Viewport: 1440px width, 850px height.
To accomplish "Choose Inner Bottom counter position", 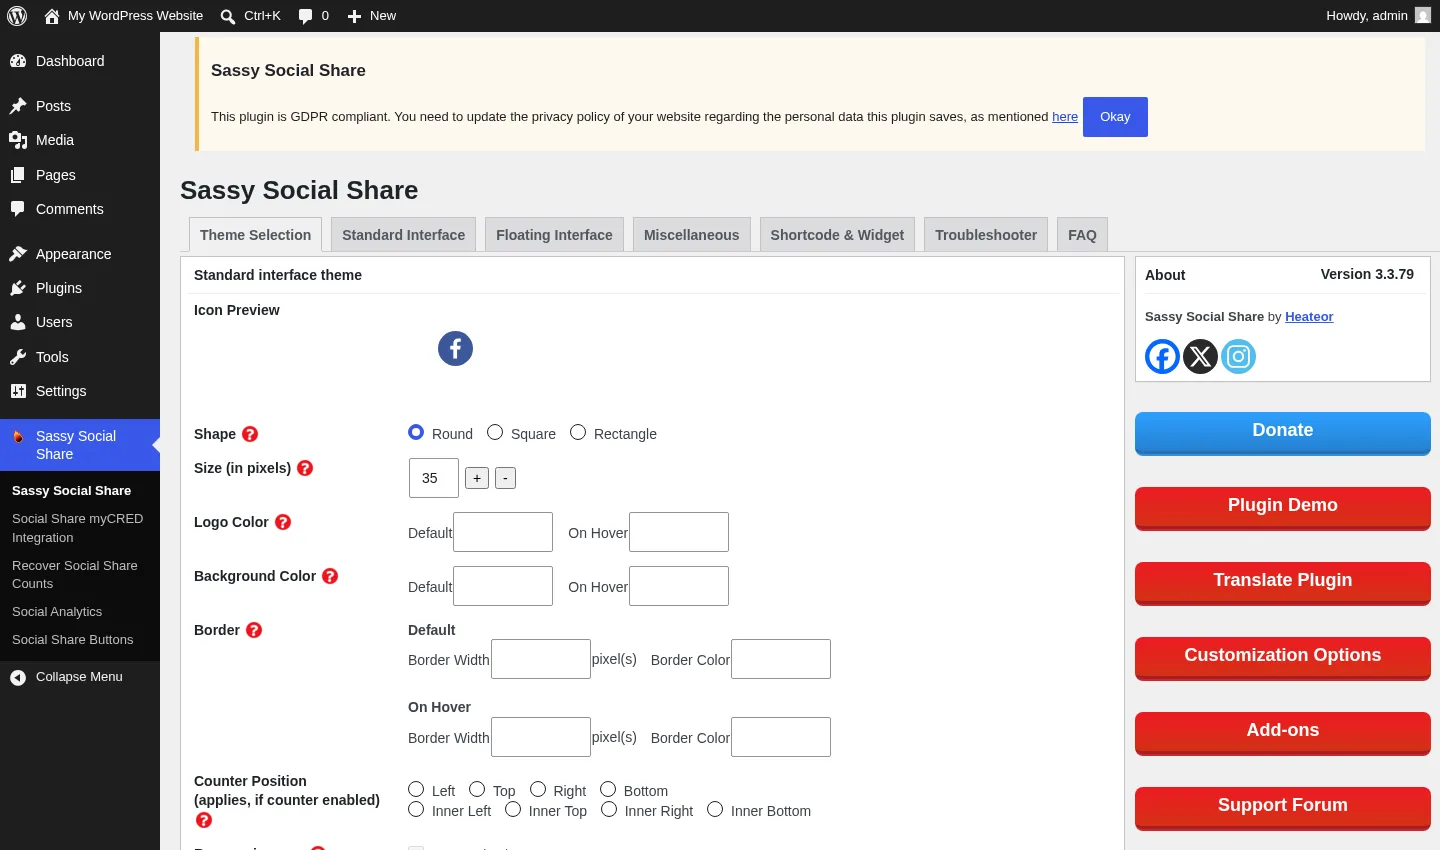I will (715, 809).
